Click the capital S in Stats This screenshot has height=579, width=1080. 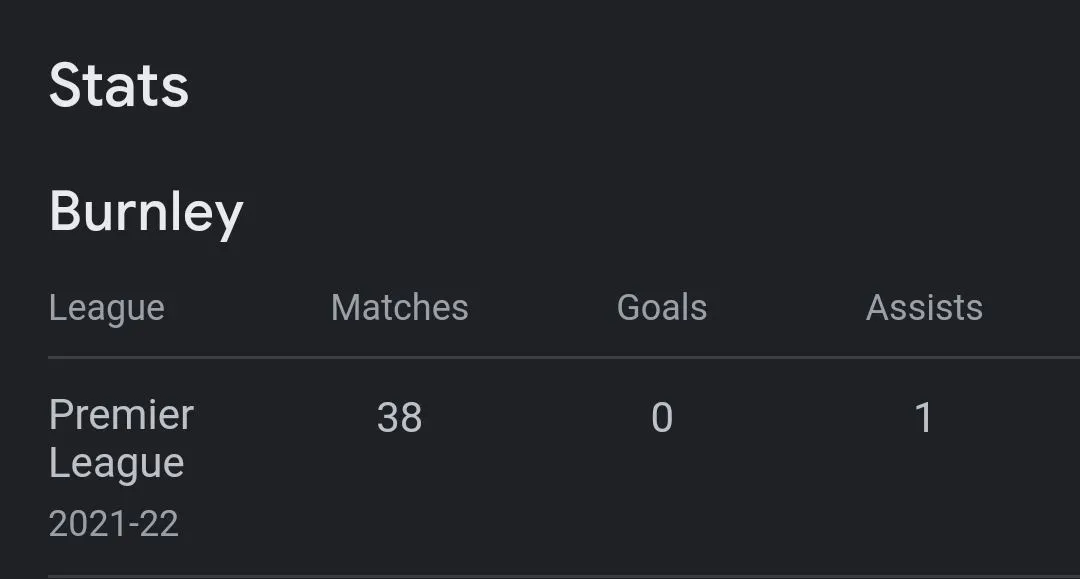66,86
